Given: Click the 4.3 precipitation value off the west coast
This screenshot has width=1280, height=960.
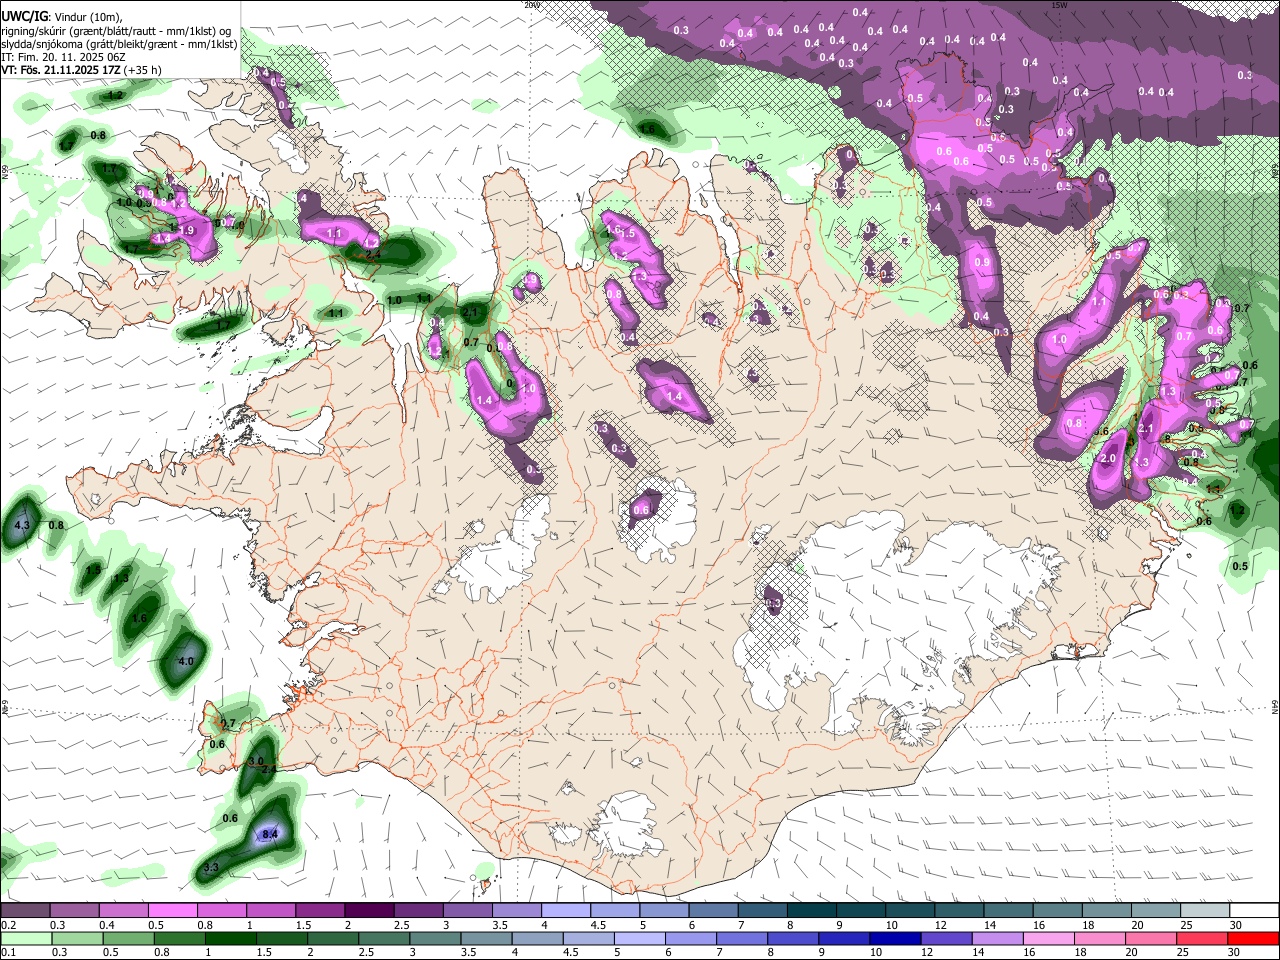Looking at the screenshot, I should tap(22, 525).
